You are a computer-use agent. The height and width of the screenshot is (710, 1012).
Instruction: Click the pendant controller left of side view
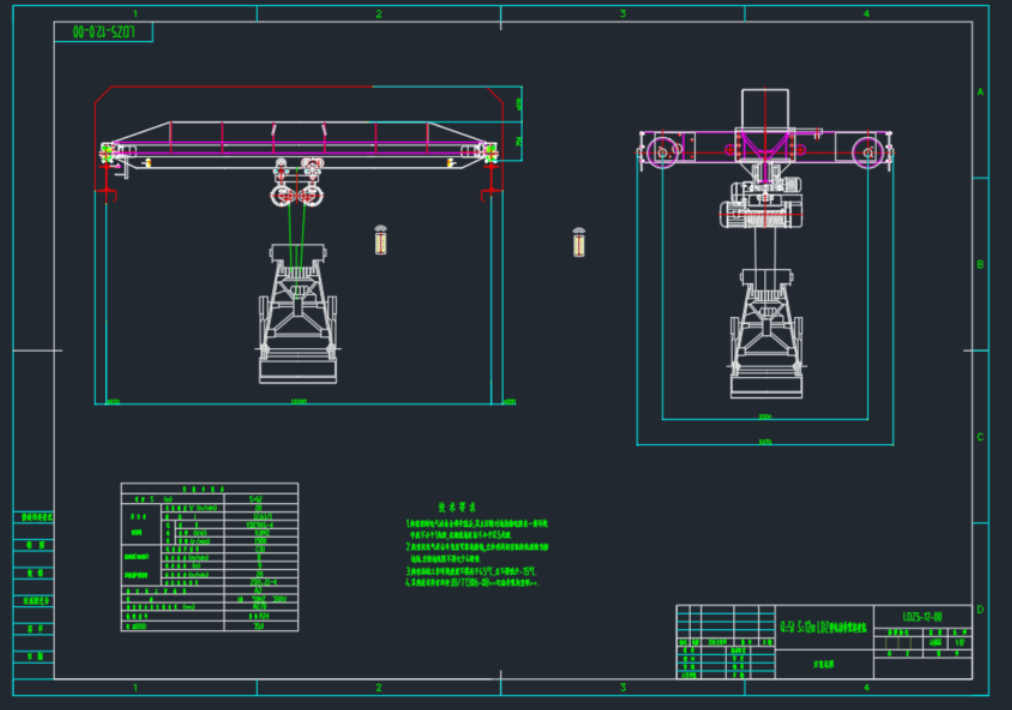pos(579,243)
